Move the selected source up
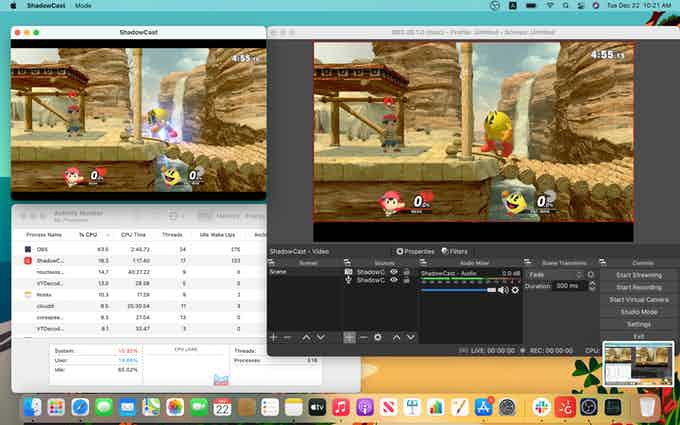Image resolution: width=680 pixels, height=425 pixels. point(396,337)
